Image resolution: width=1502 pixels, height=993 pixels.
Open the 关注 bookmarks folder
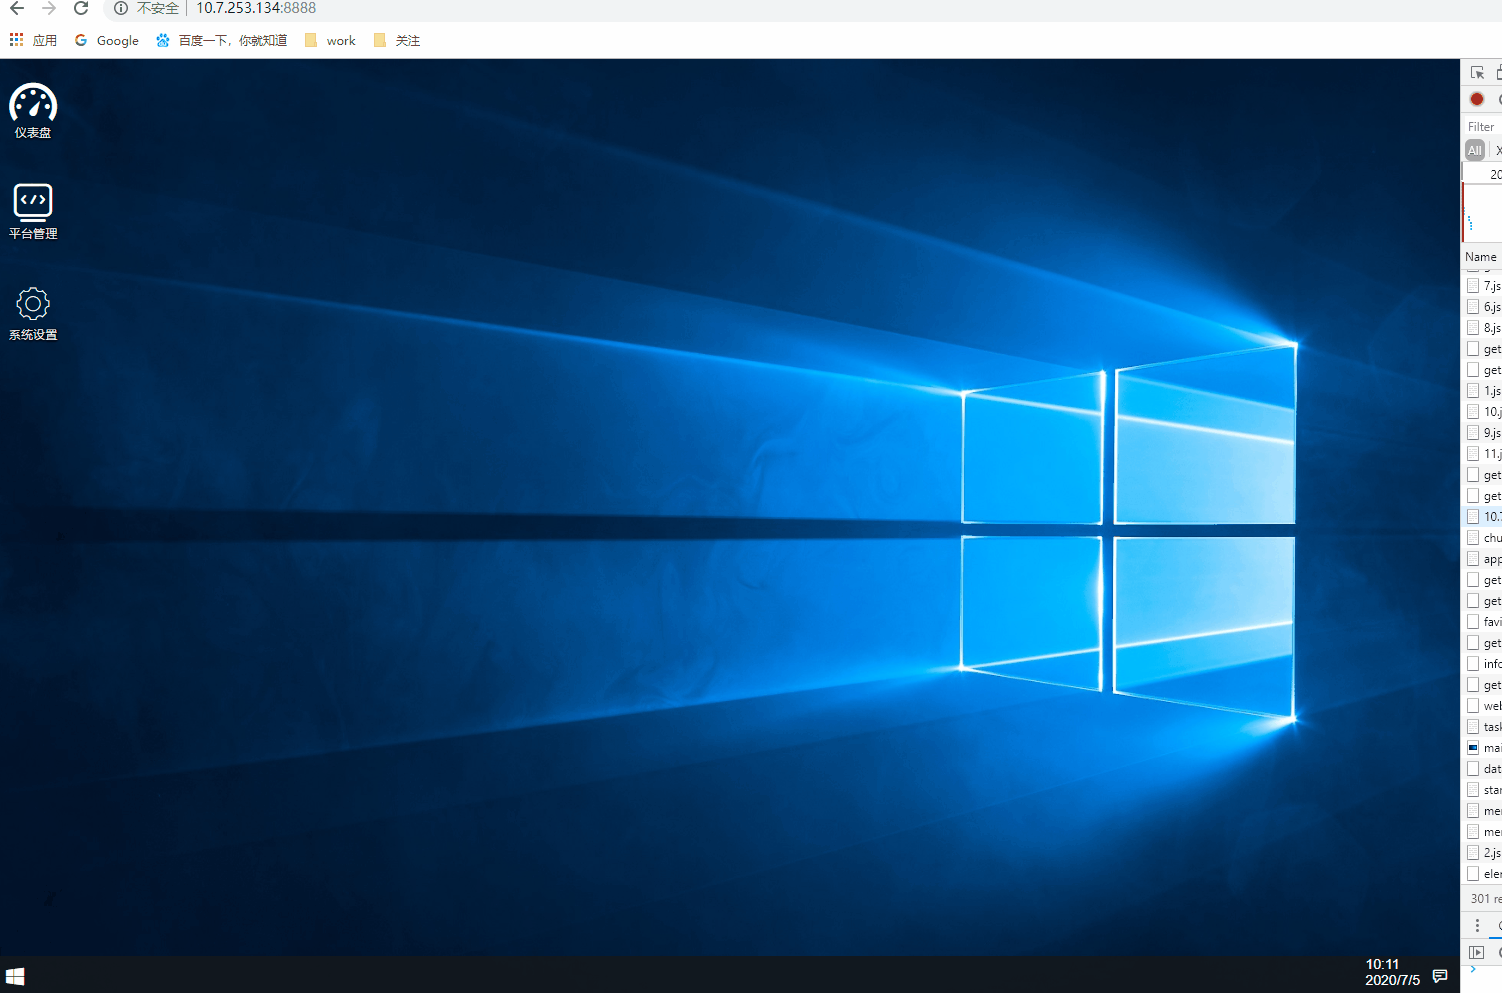tap(397, 41)
